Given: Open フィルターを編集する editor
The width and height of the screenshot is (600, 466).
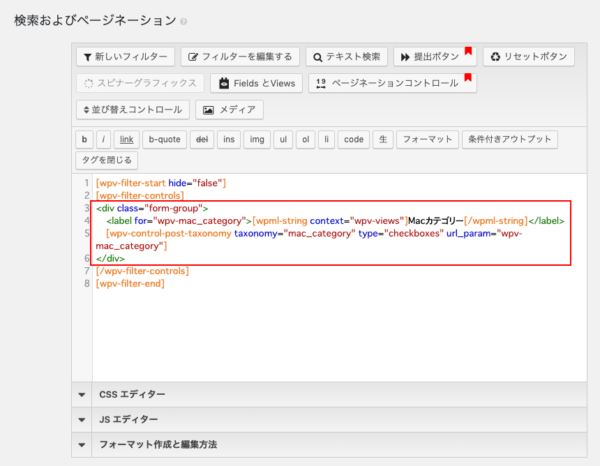Looking at the screenshot, I should 241,57.
